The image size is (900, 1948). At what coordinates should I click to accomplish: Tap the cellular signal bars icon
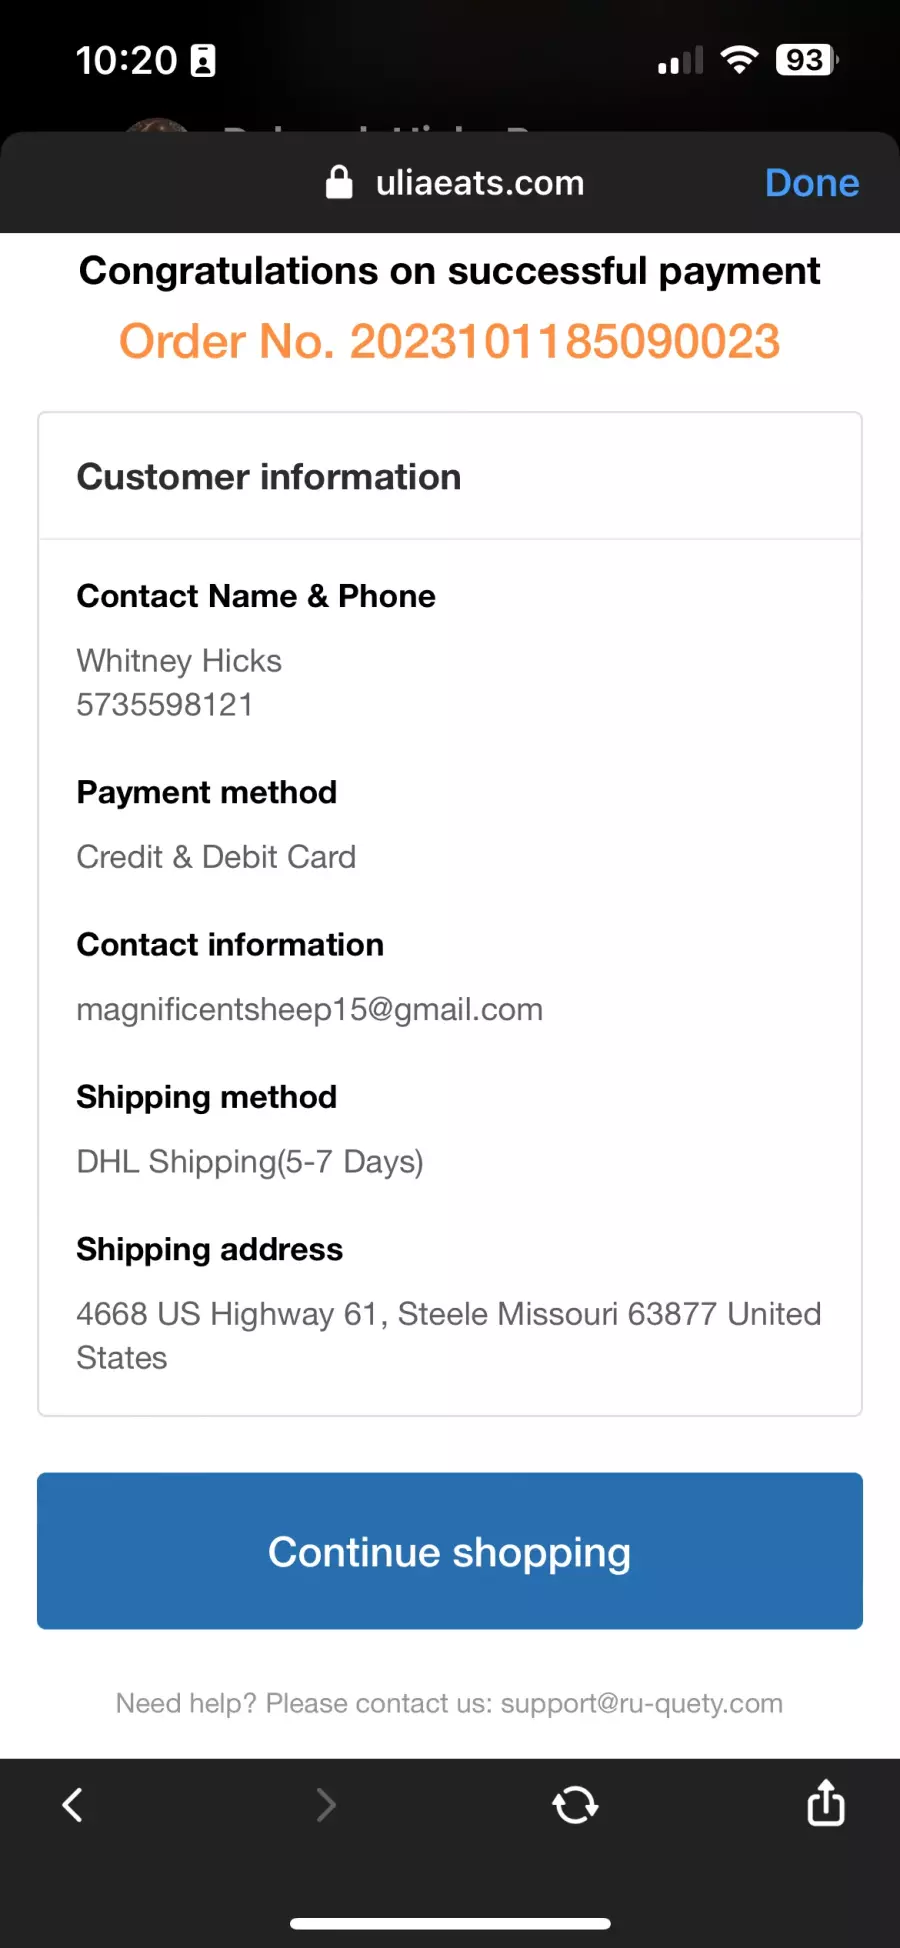pos(680,61)
